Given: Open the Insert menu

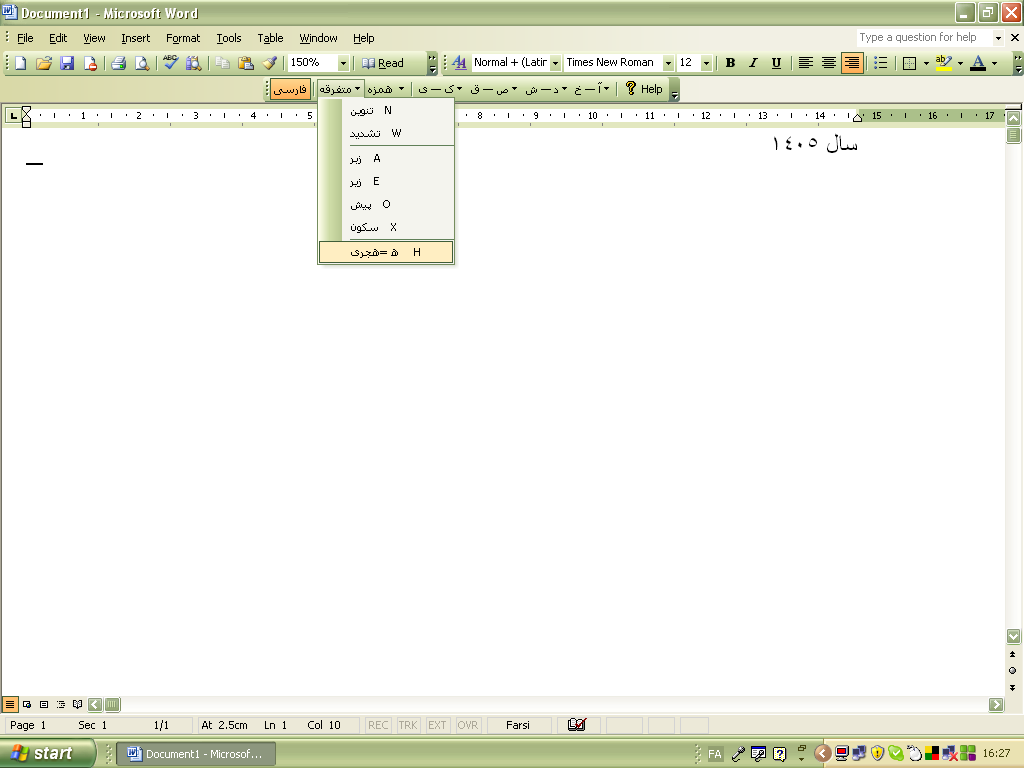Looking at the screenshot, I should [x=135, y=38].
